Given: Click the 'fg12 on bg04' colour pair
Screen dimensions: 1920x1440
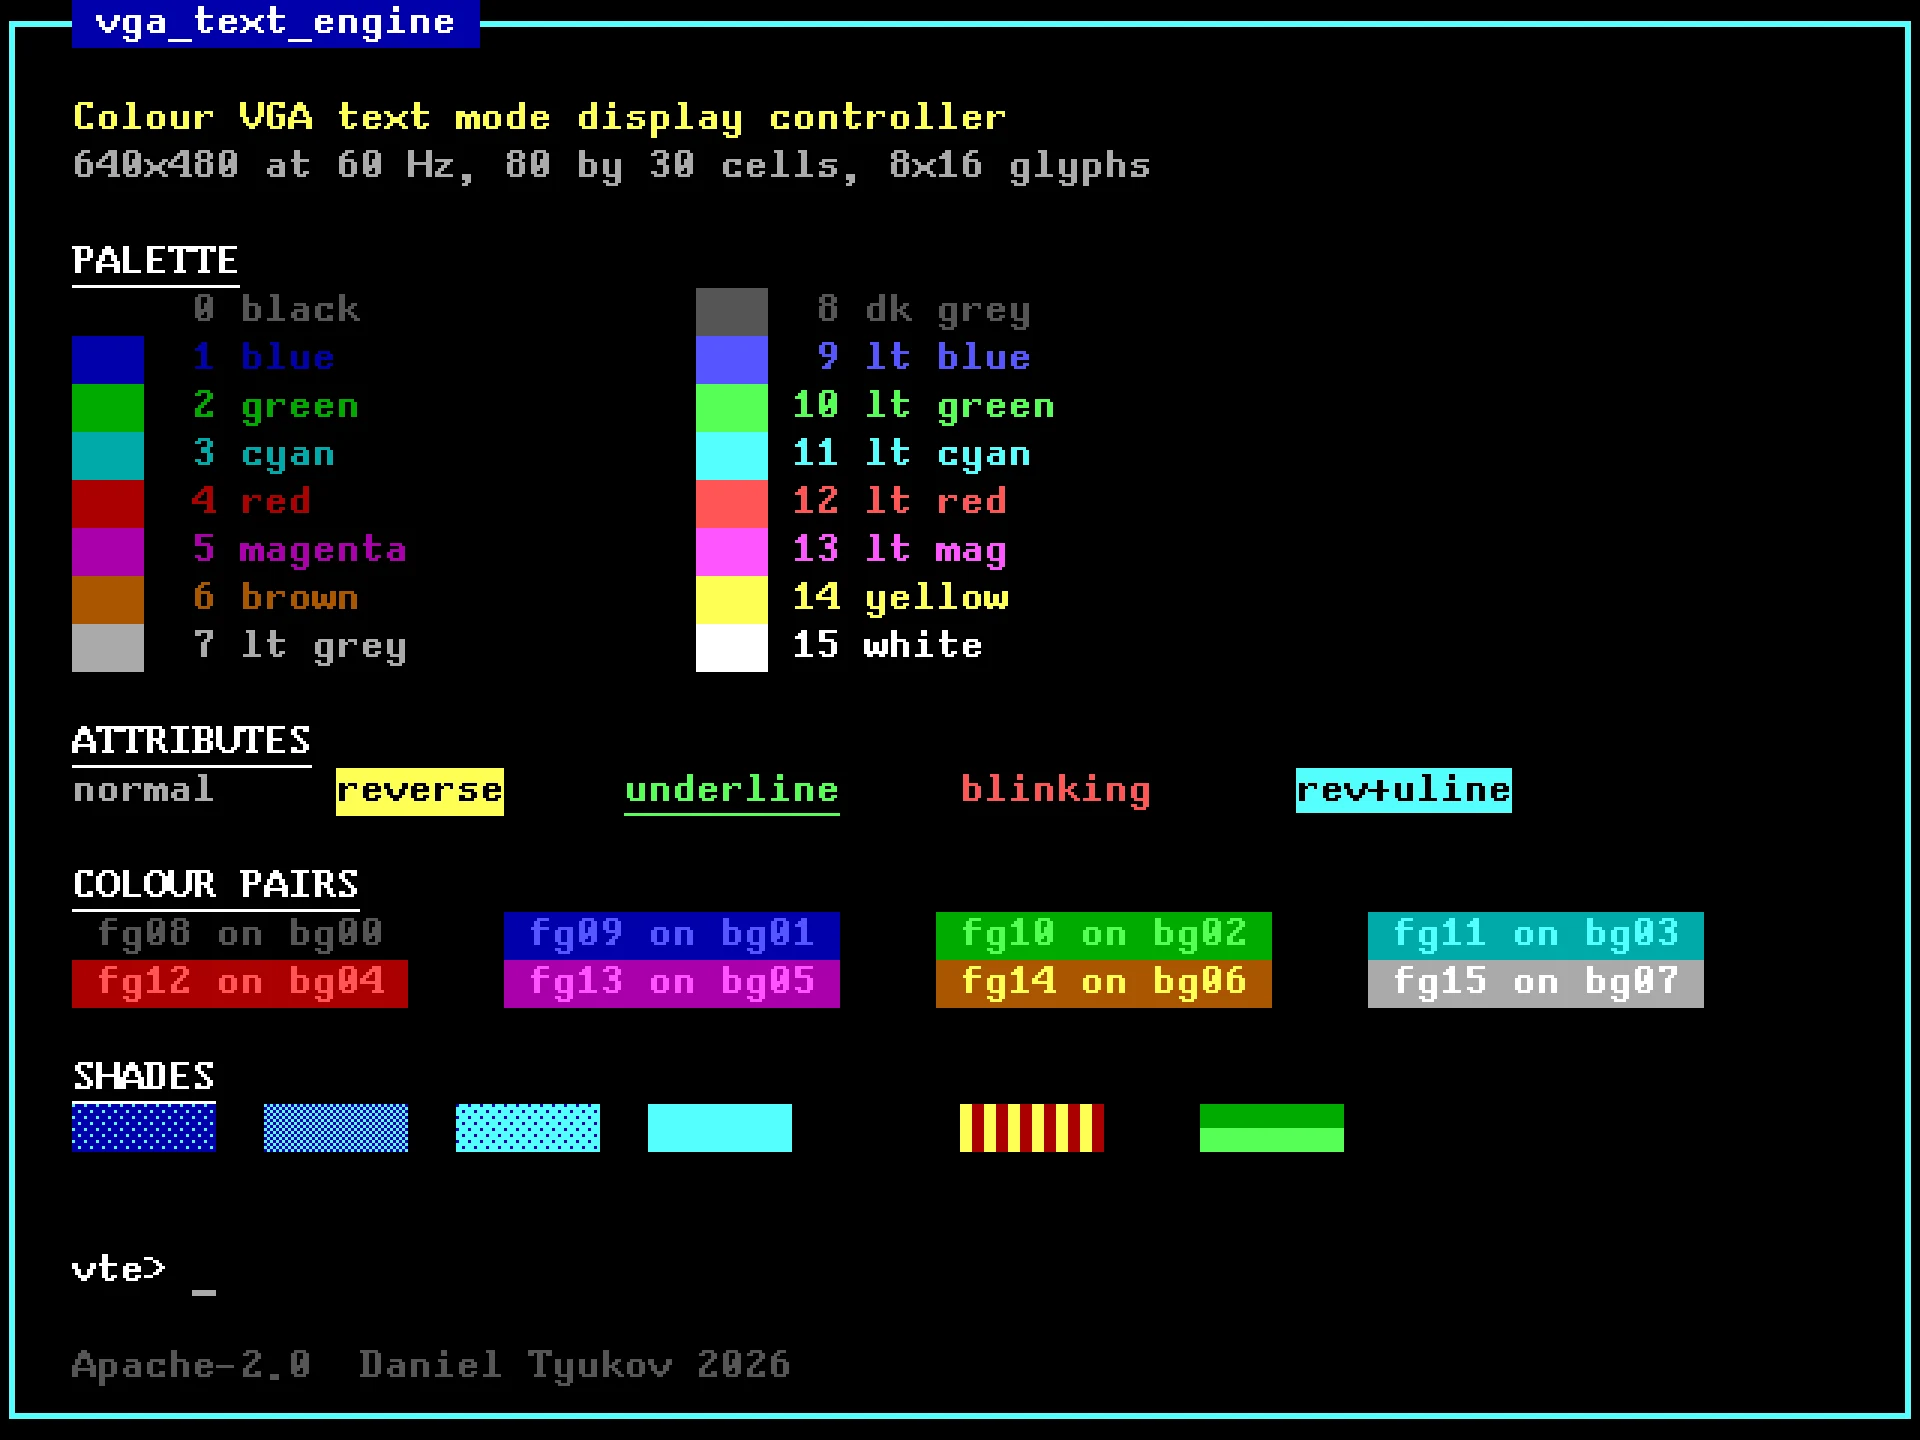Looking at the screenshot, I should coord(240,984).
